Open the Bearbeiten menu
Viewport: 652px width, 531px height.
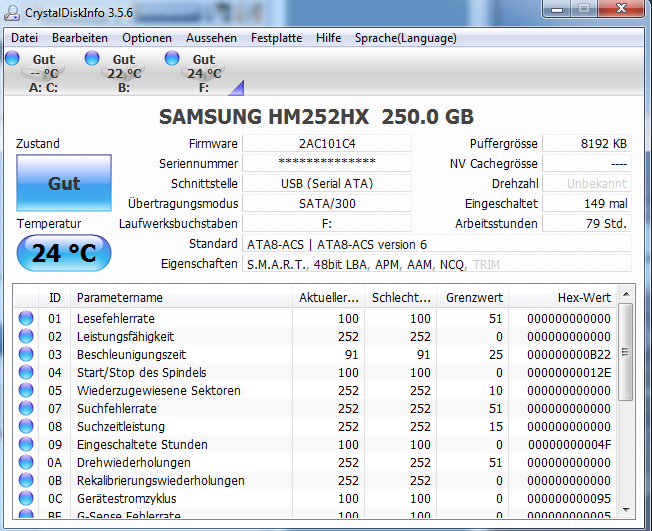(x=80, y=38)
